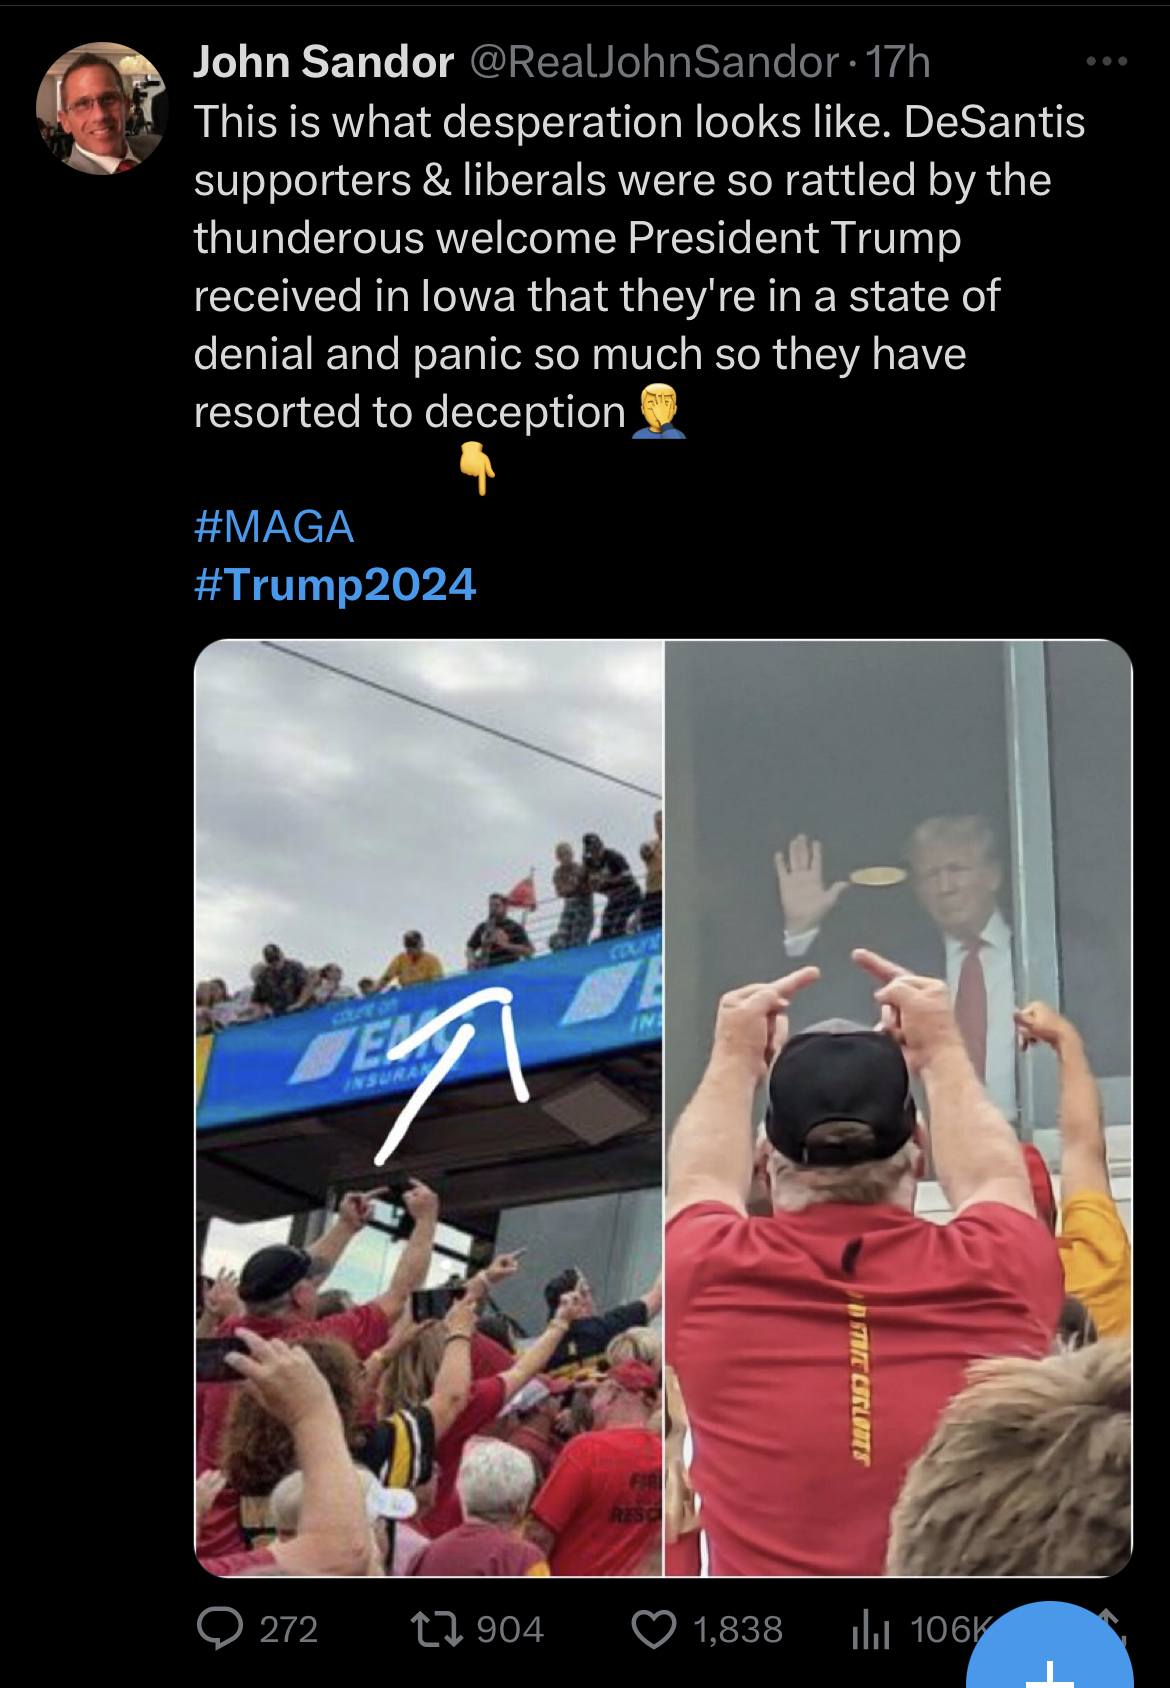View the 904 retweets count

point(510,1630)
